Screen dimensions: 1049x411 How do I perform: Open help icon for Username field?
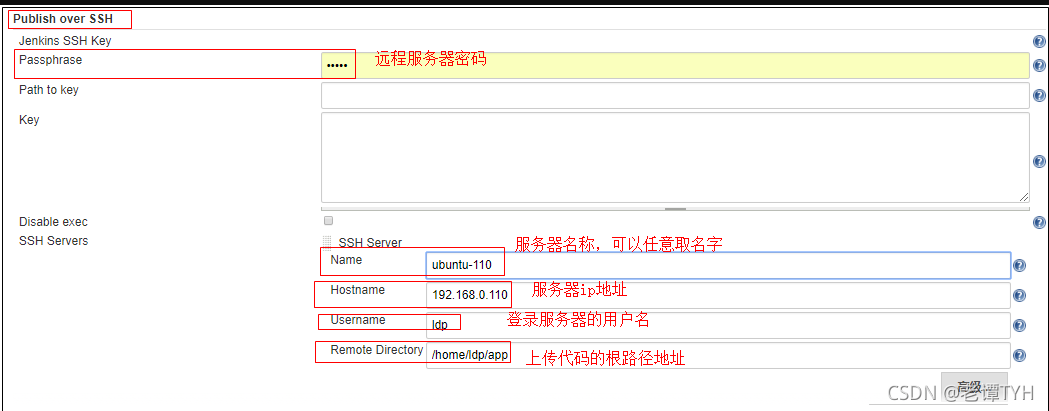(1020, 325)
